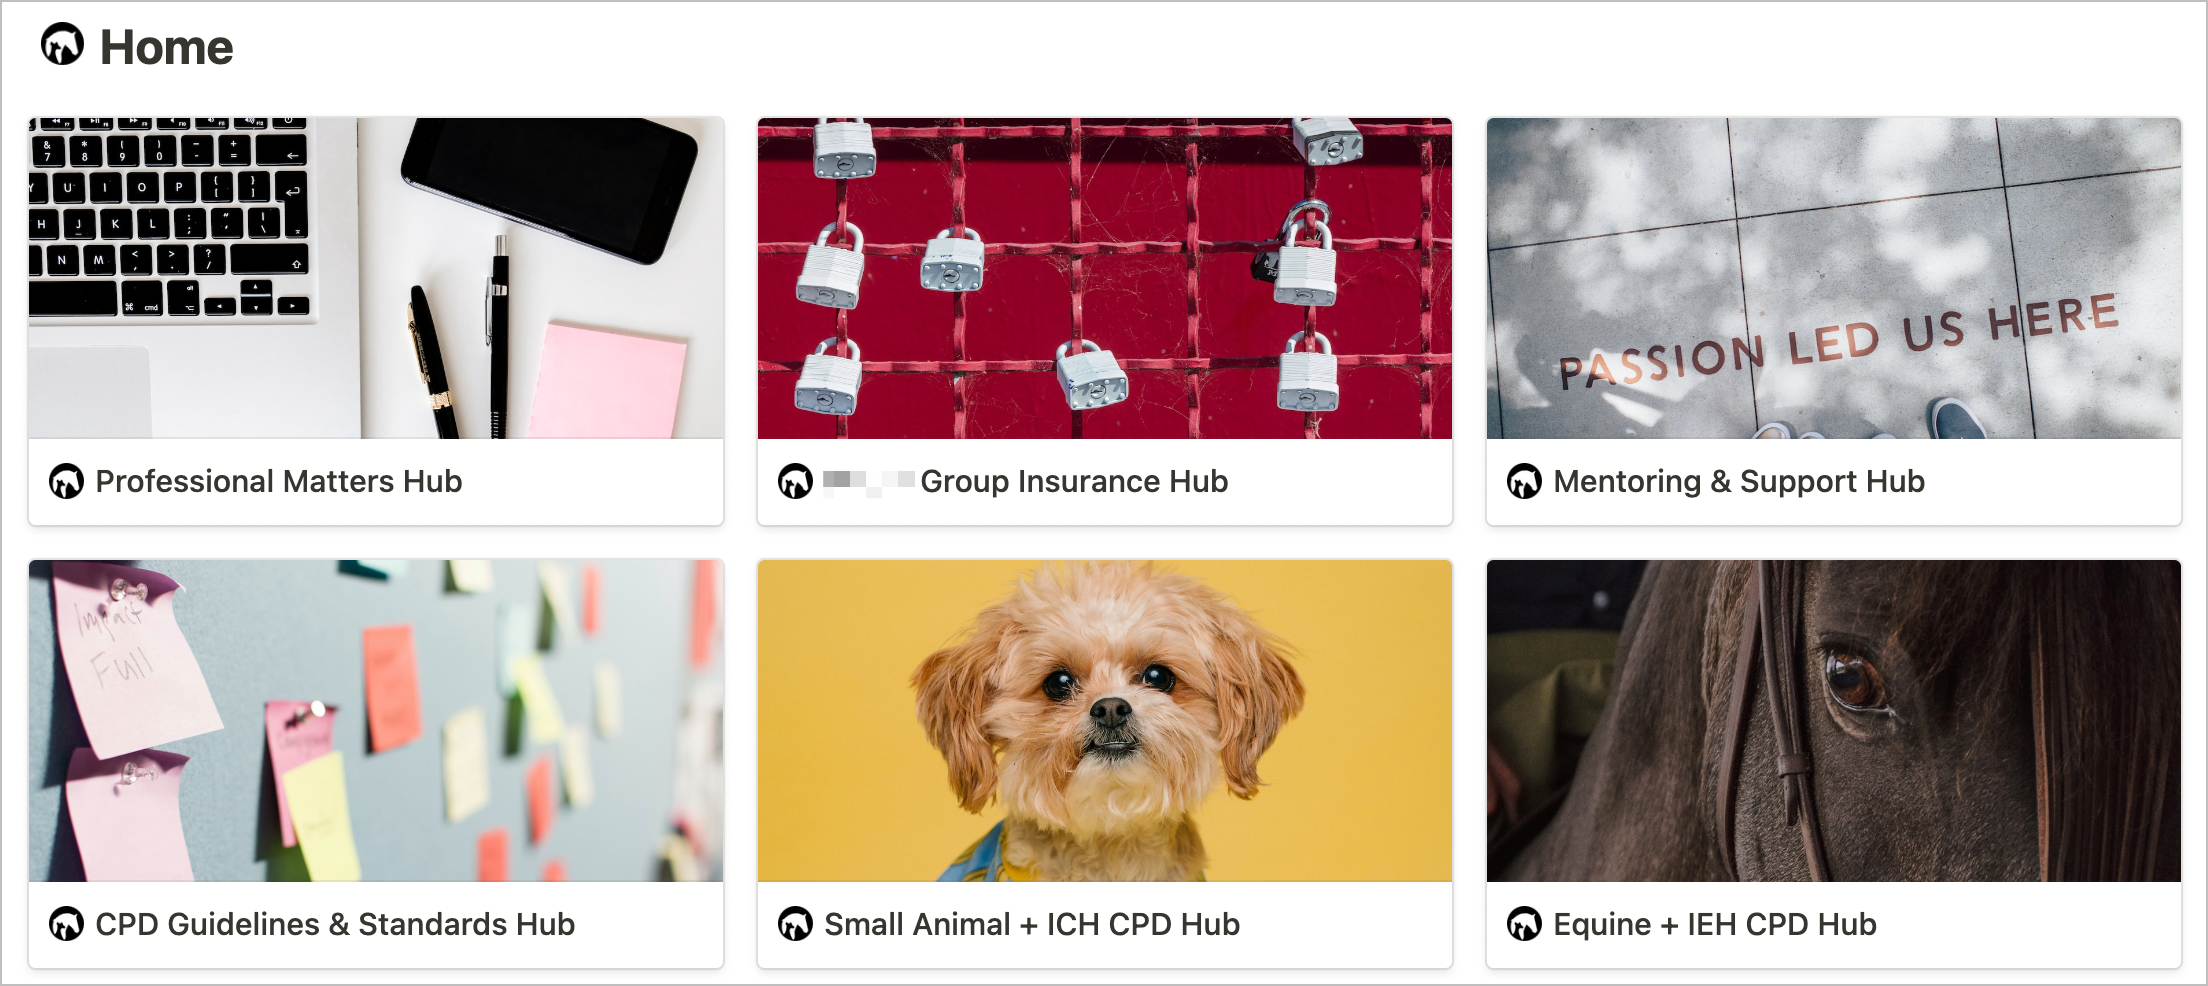2208x986 pixels.
Task: Select the fluffy dog on yellow photo
Action: pos(1105,720)
